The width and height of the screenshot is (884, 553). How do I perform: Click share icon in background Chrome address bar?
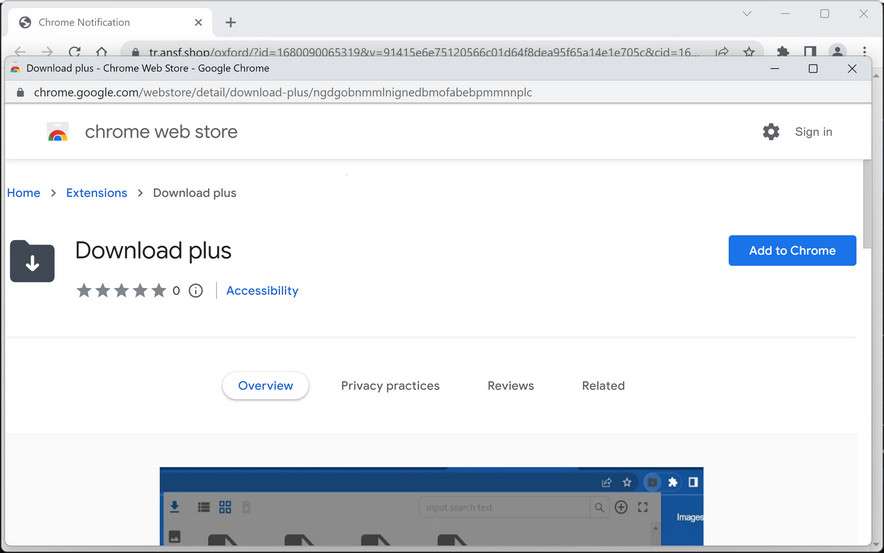[x=722, y=52]
